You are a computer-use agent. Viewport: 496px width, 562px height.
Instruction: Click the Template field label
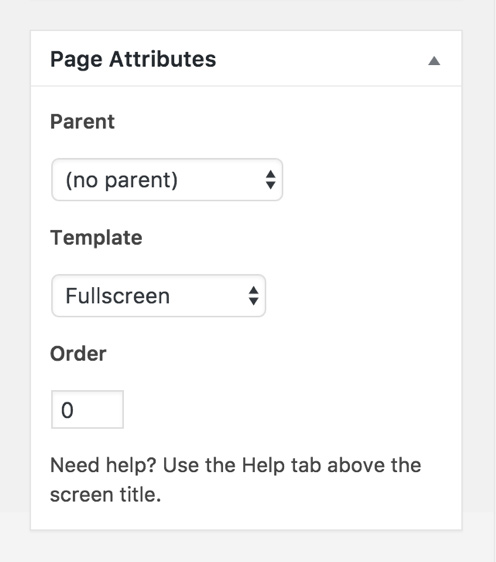(96, 238)
